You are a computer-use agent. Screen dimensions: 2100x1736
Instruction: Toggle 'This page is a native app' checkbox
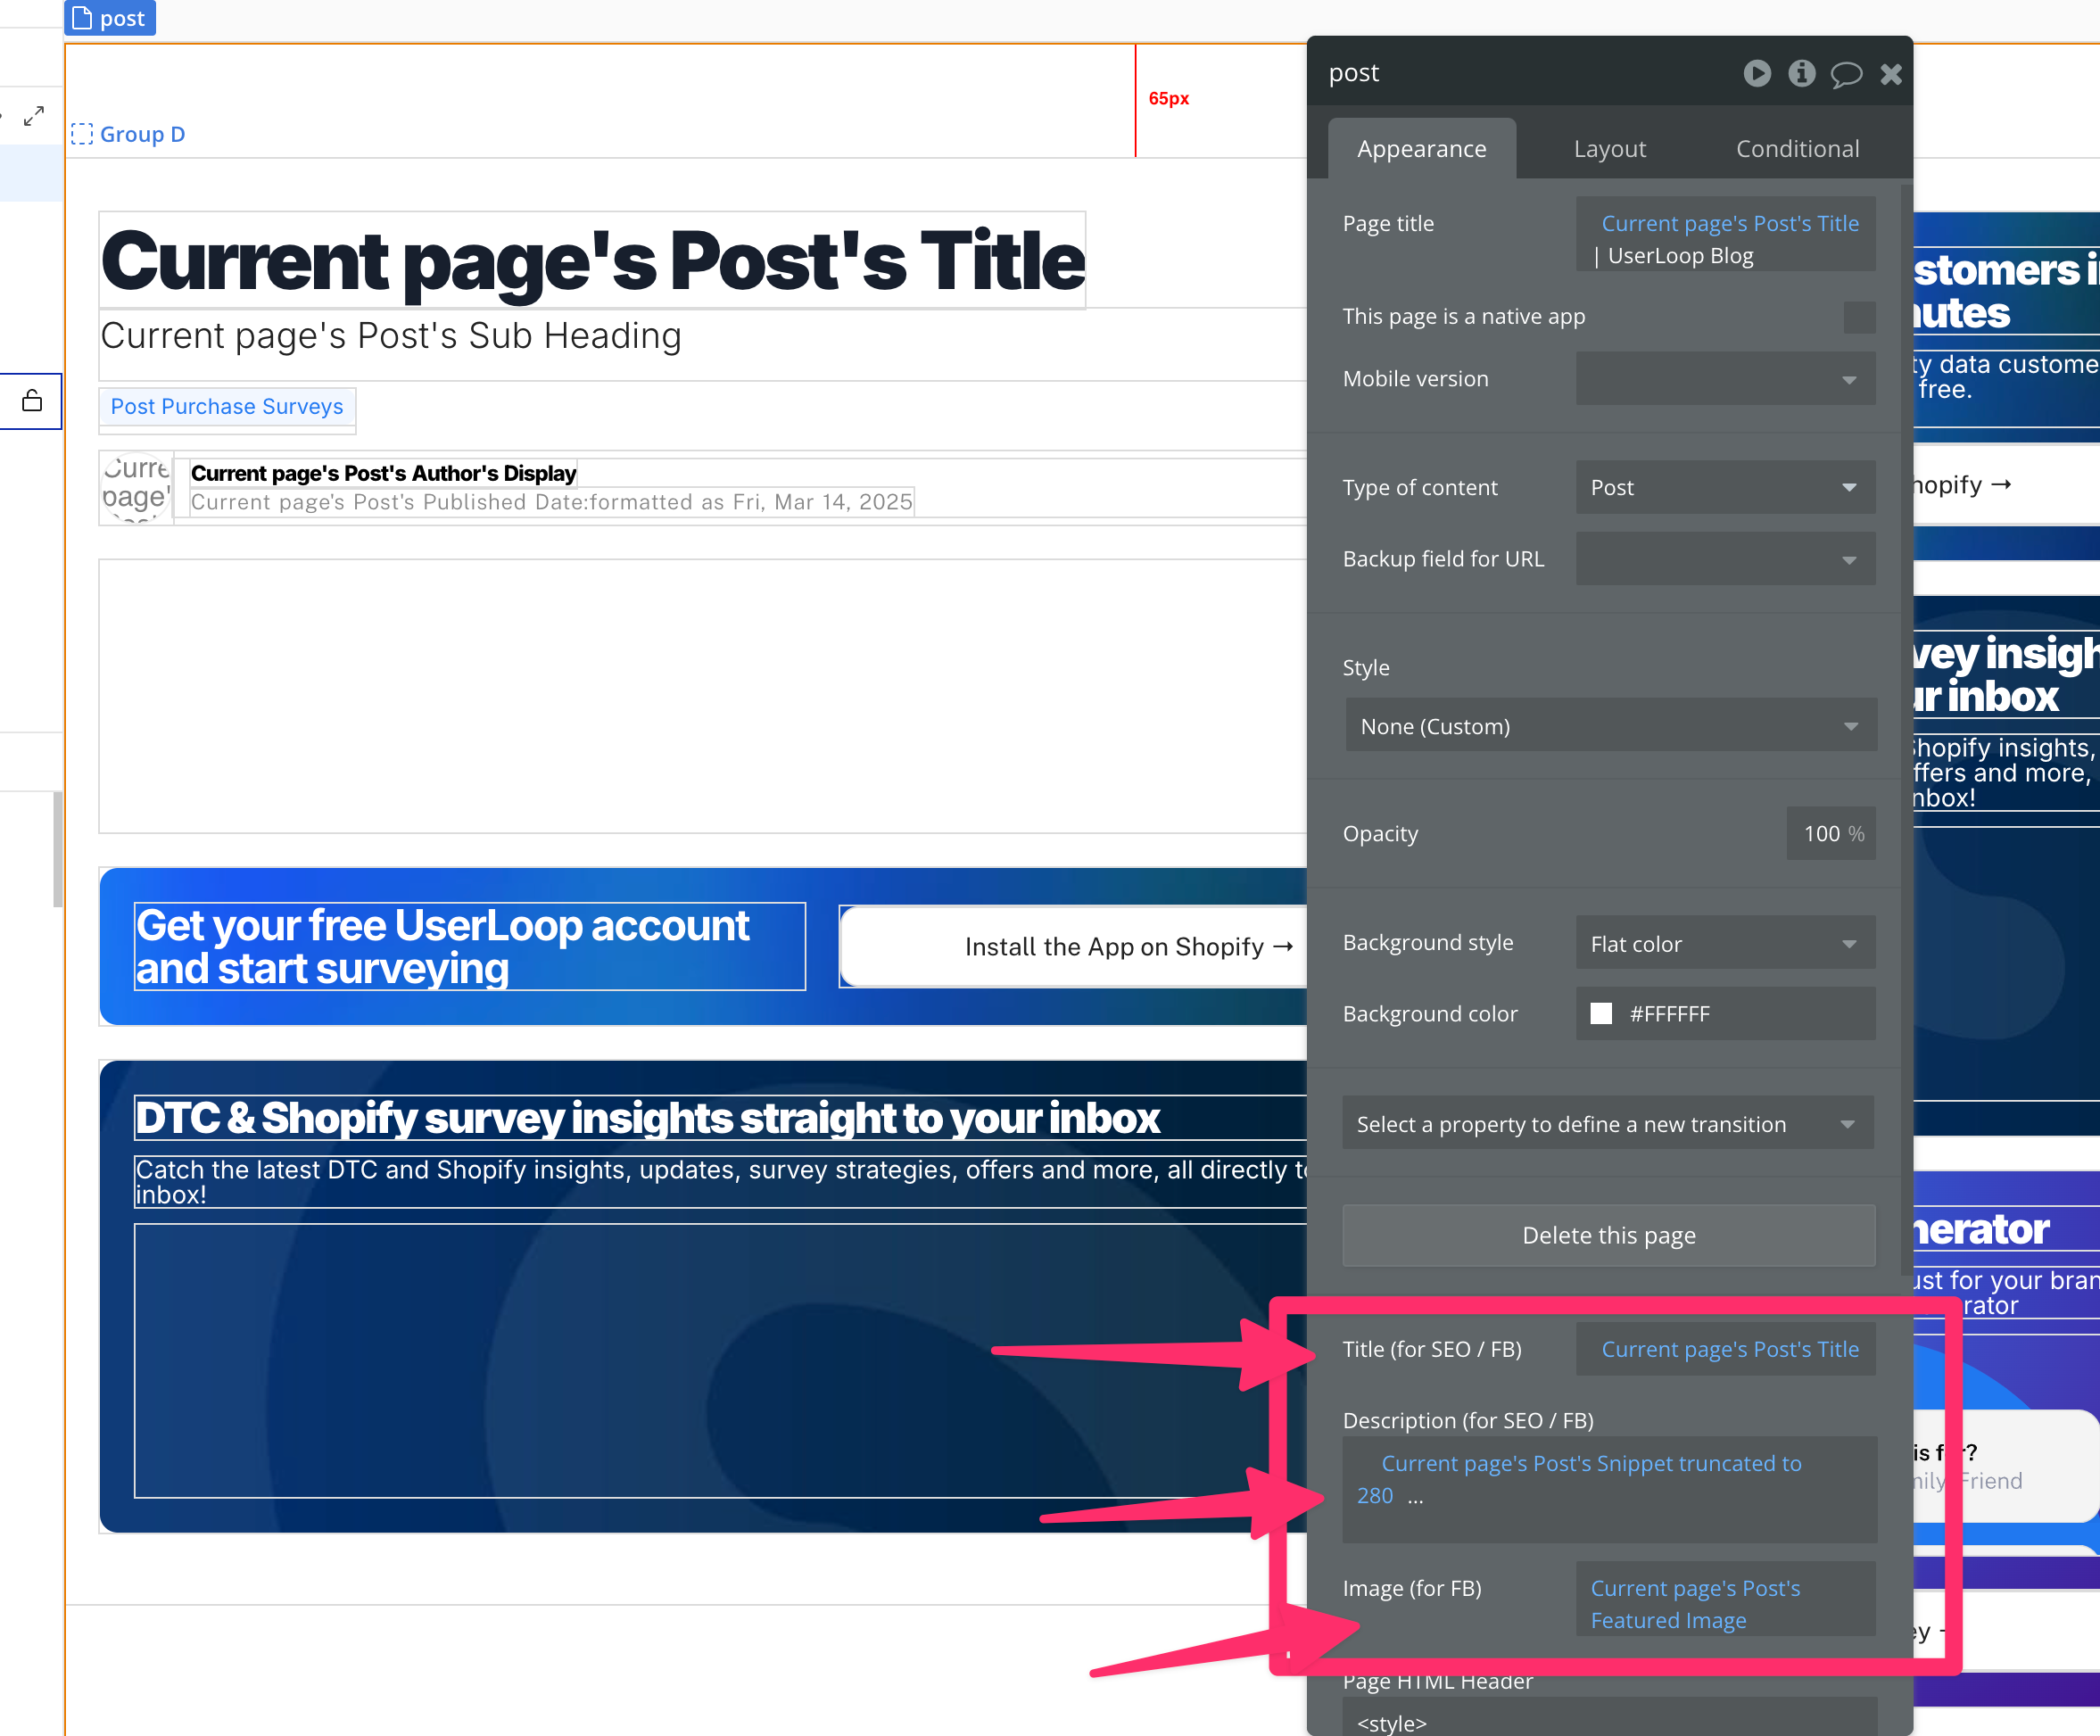[x=1859, y=317]
